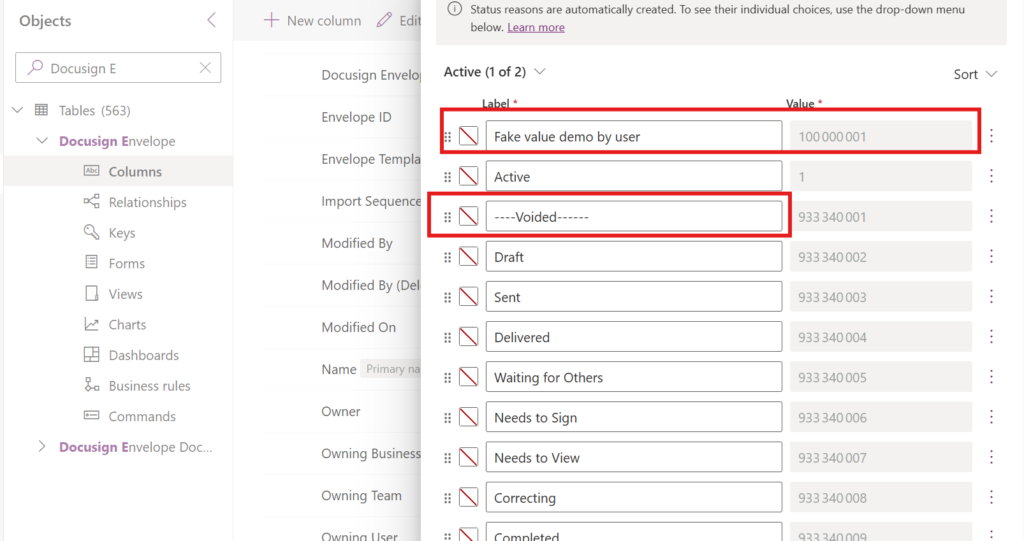Click the New column plus icon
Screen dimensions: 1024x541
(x=271, y=20)
